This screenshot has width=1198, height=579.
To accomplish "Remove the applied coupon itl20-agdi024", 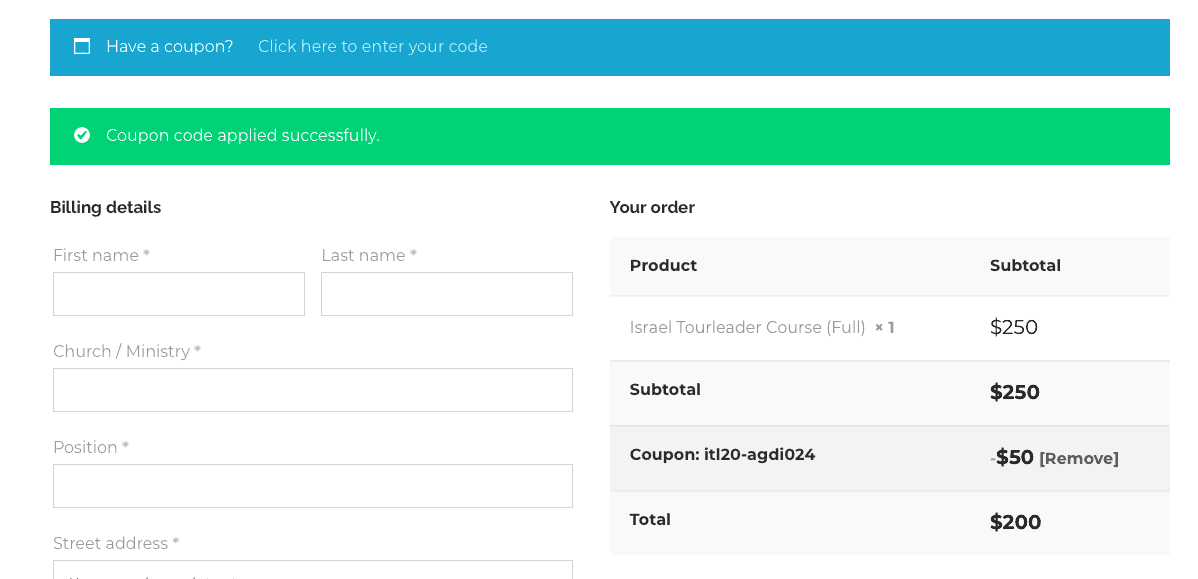I will coord(1079,458).
